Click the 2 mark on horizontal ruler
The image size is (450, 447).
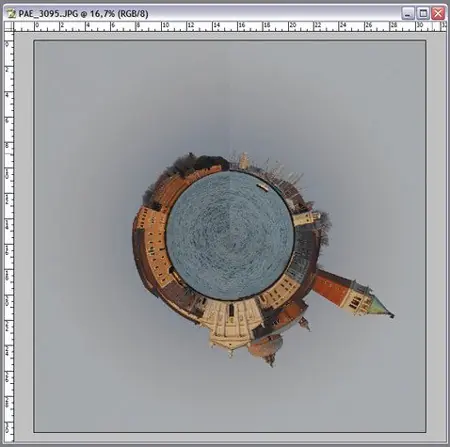pyautogui.click(x=62, y=25)
